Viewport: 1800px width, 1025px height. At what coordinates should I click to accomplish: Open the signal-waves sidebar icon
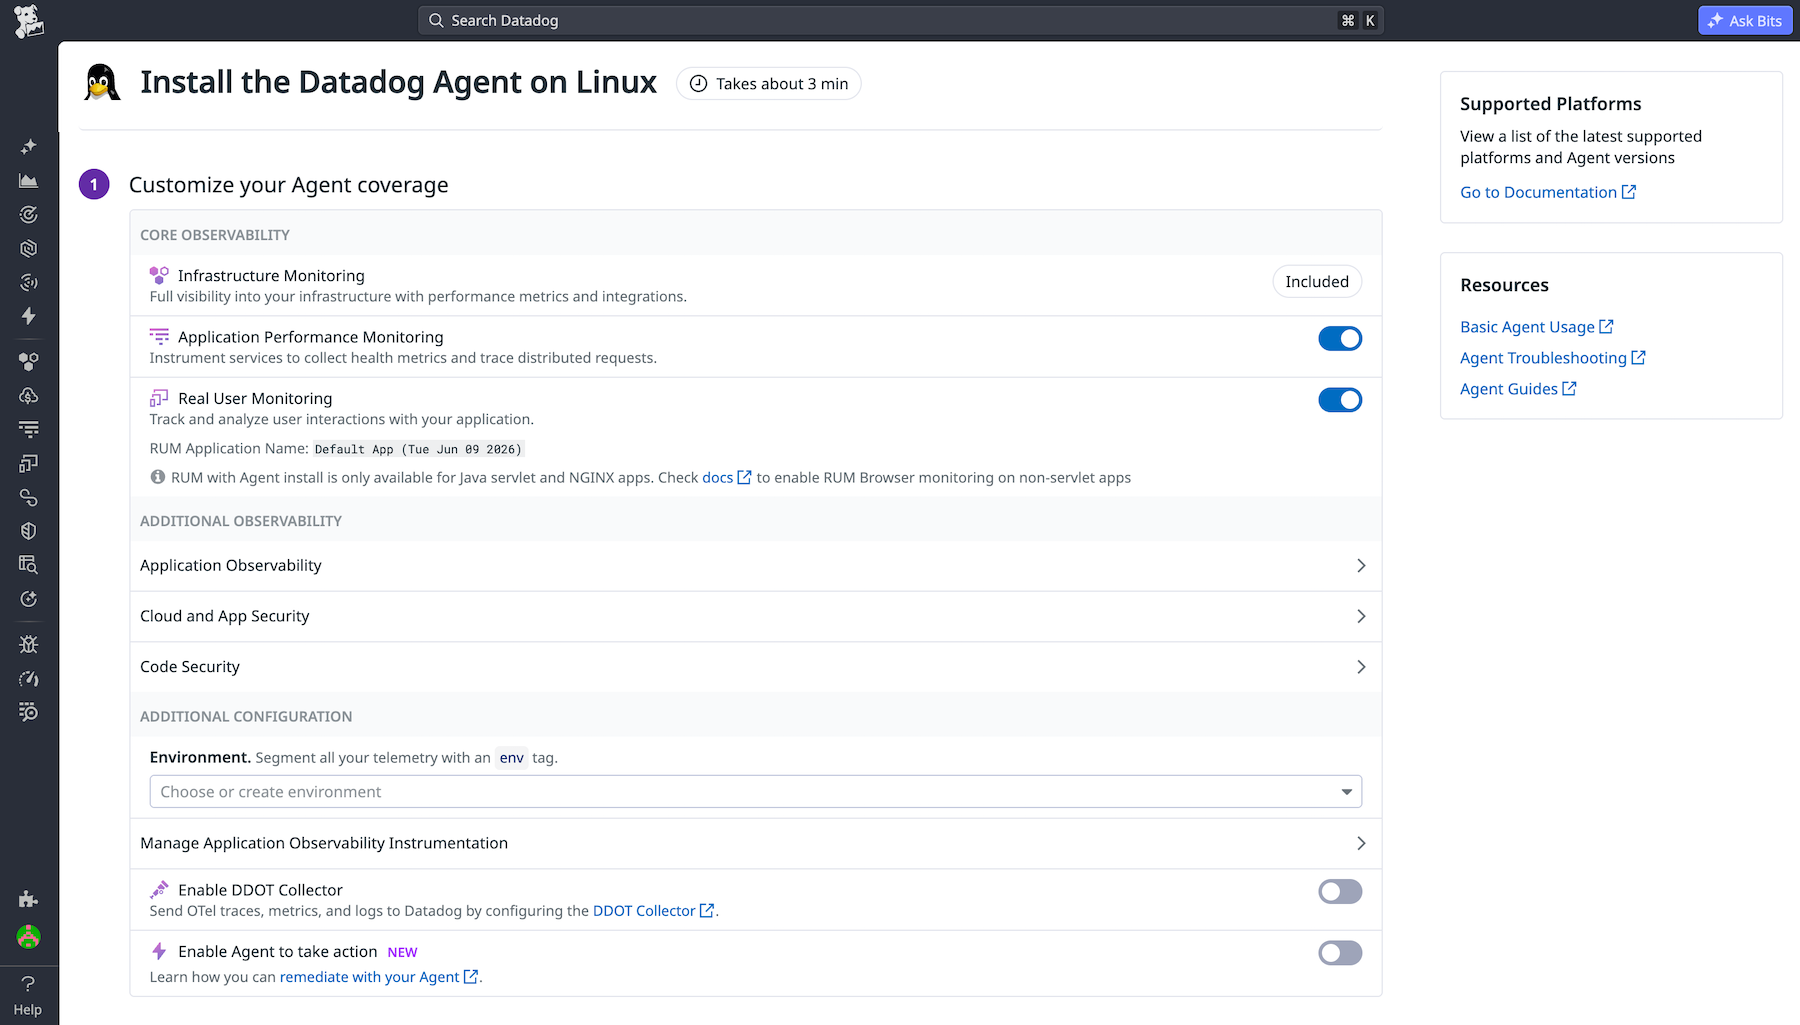(29, 282)
